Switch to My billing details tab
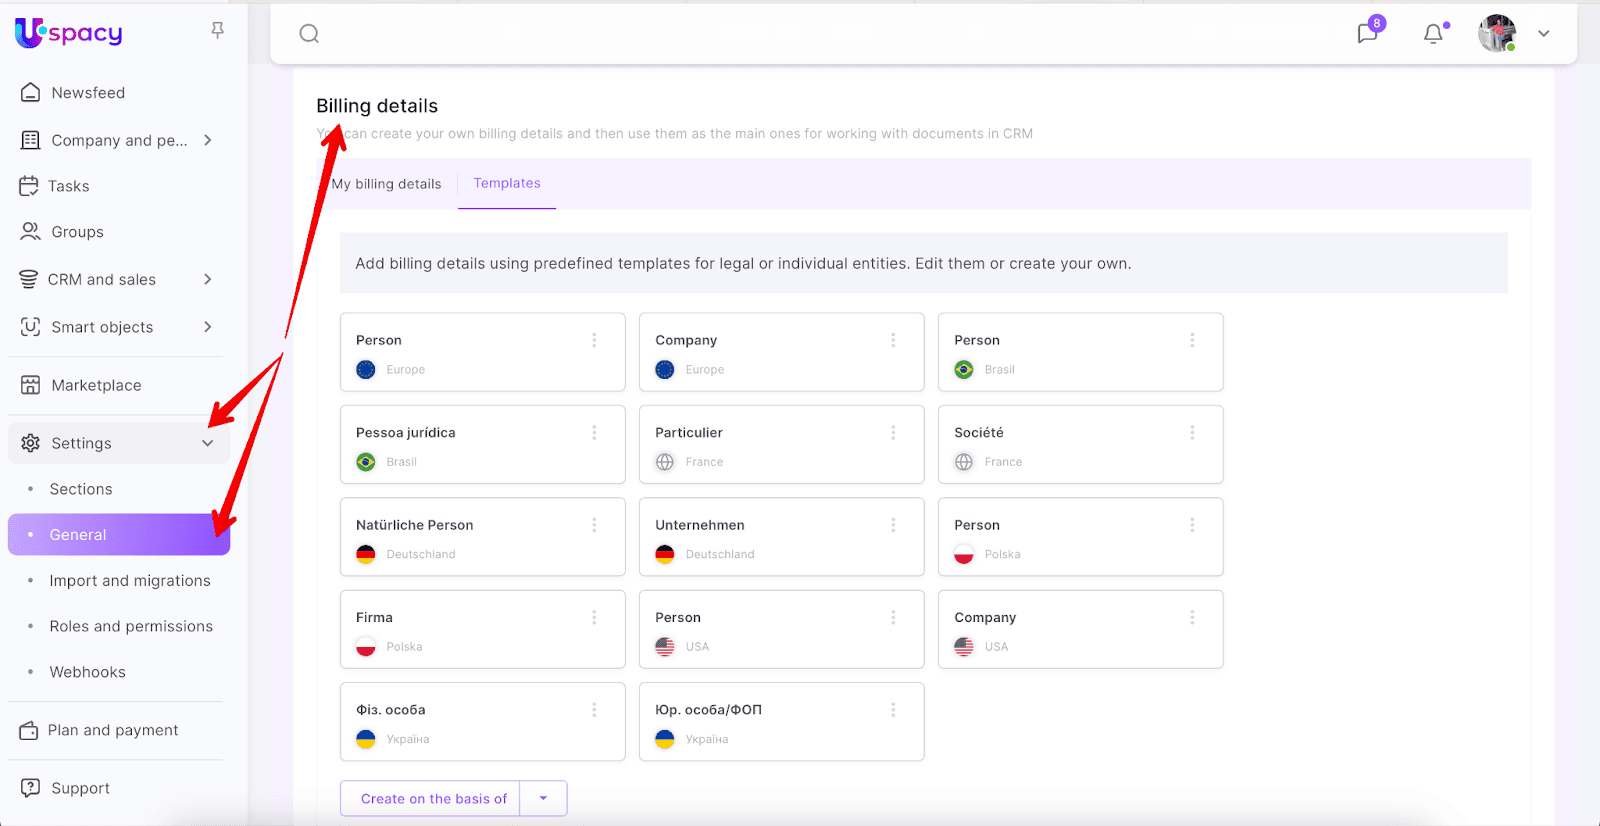1600x826 pixels. click(386, 184)
